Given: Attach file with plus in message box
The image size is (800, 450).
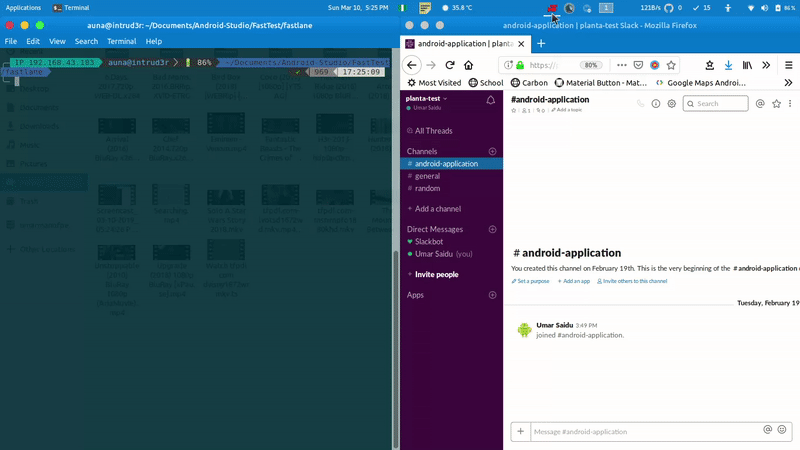Looking at the screenshot, I should click(520, 432).
